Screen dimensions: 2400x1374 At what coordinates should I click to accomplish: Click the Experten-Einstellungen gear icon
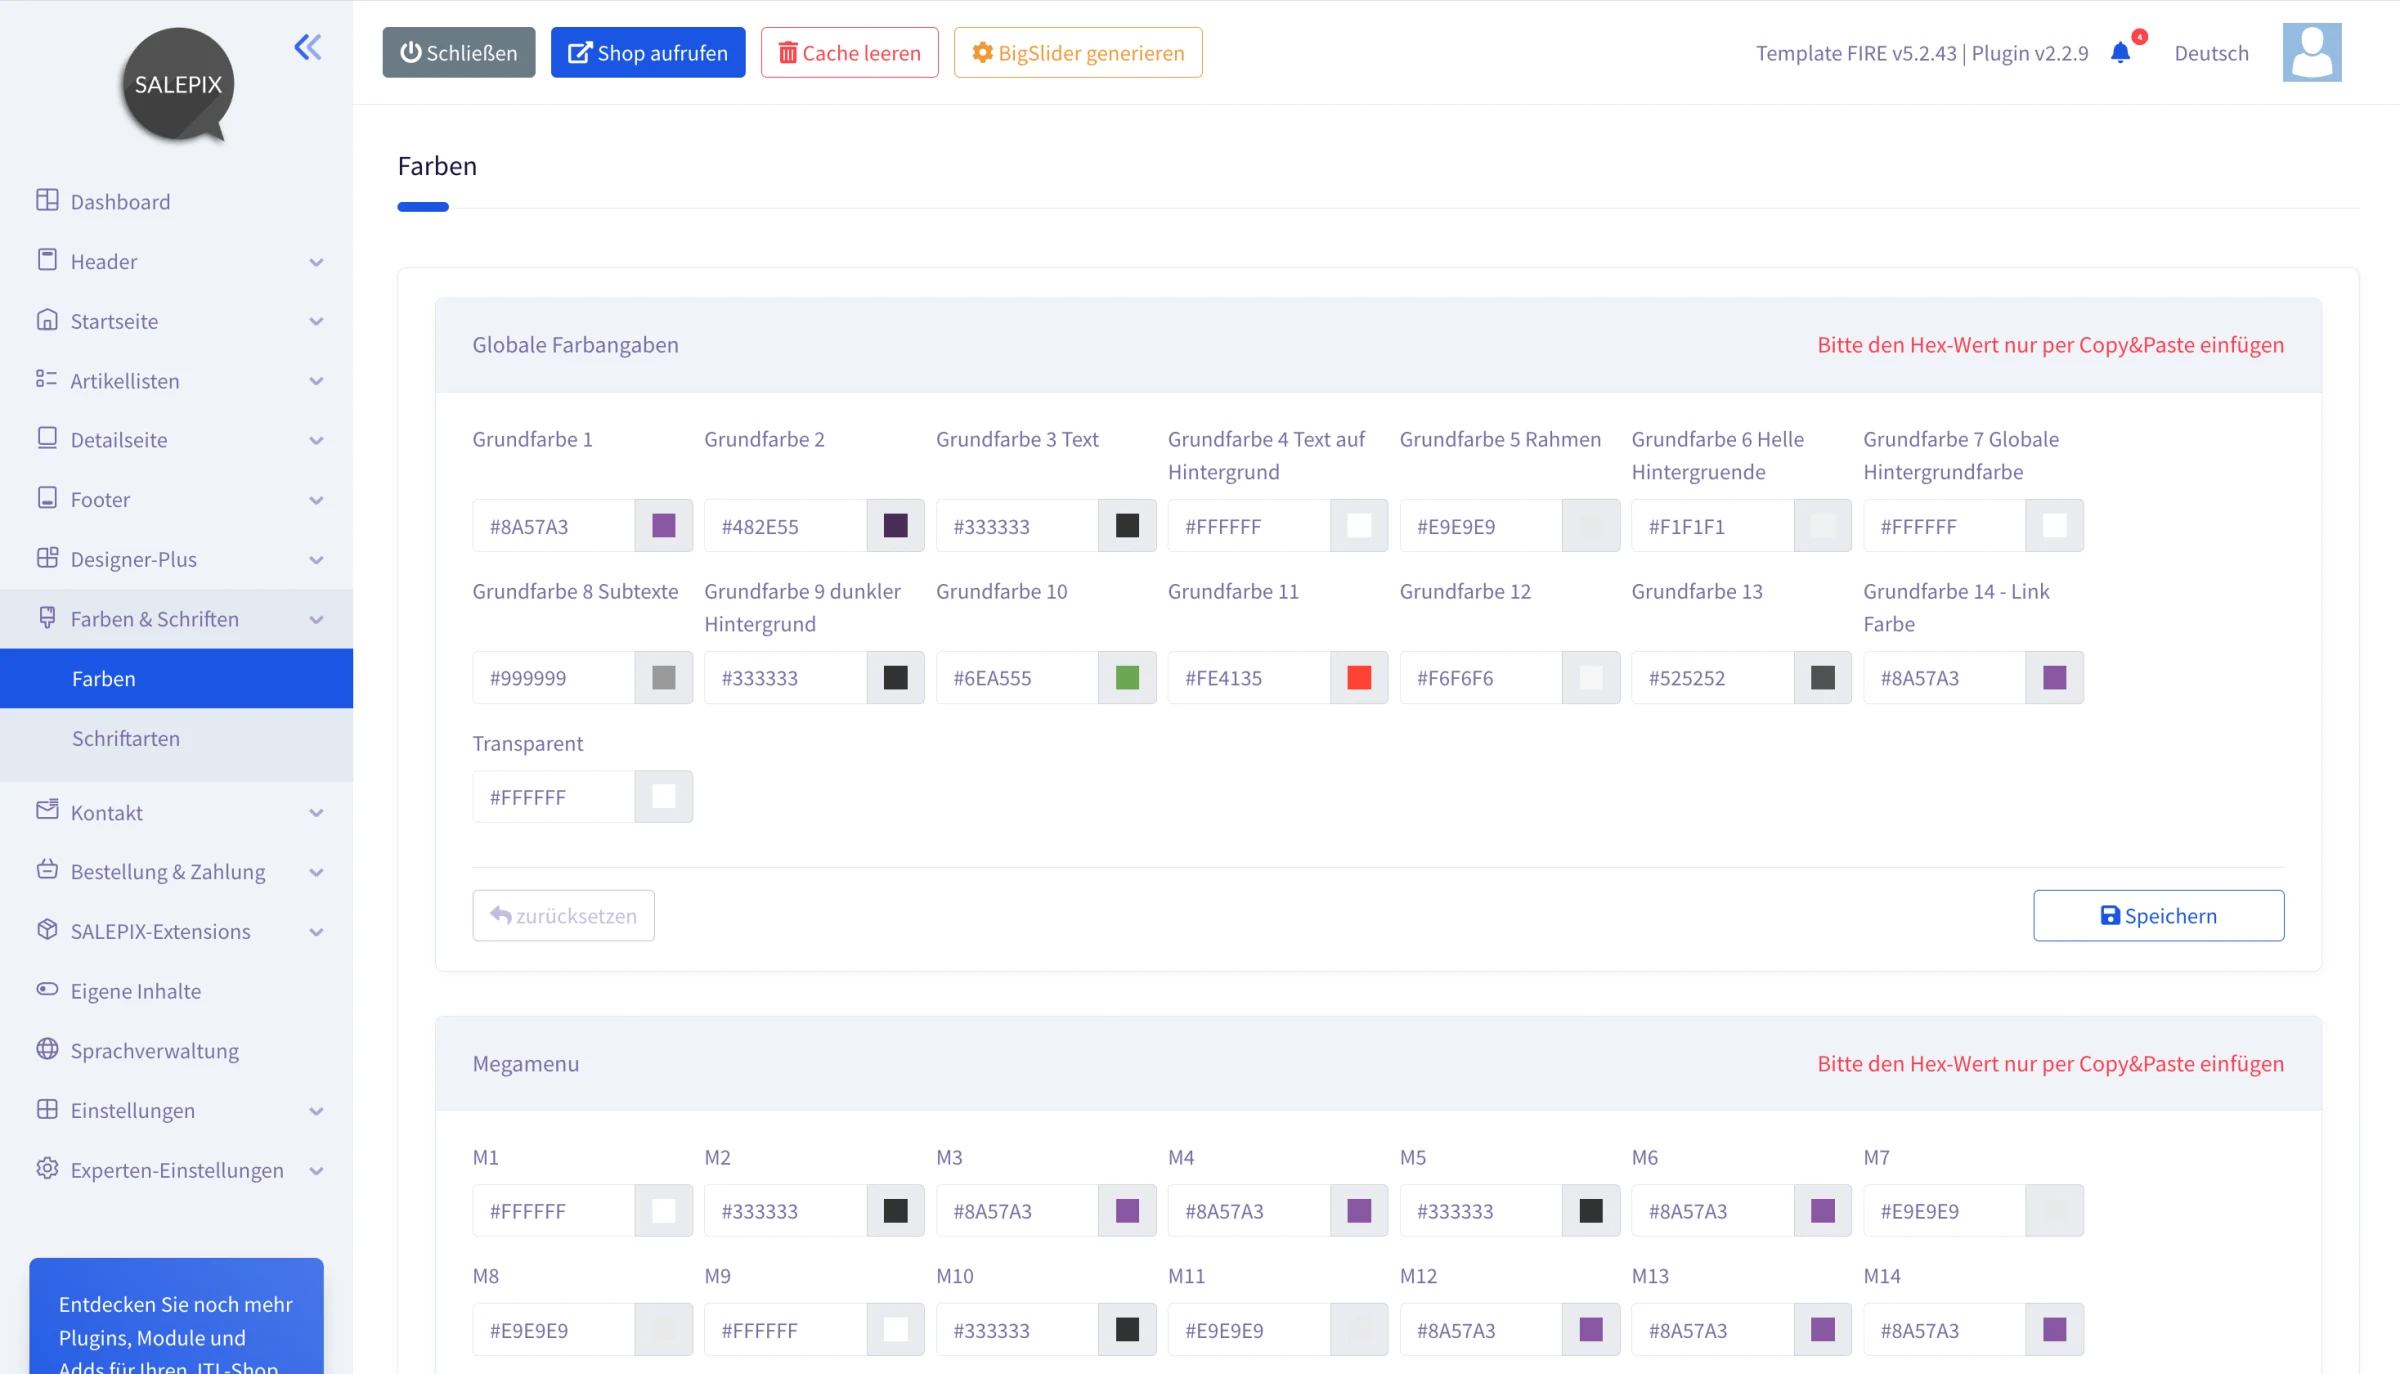[x=47, y=1169]
